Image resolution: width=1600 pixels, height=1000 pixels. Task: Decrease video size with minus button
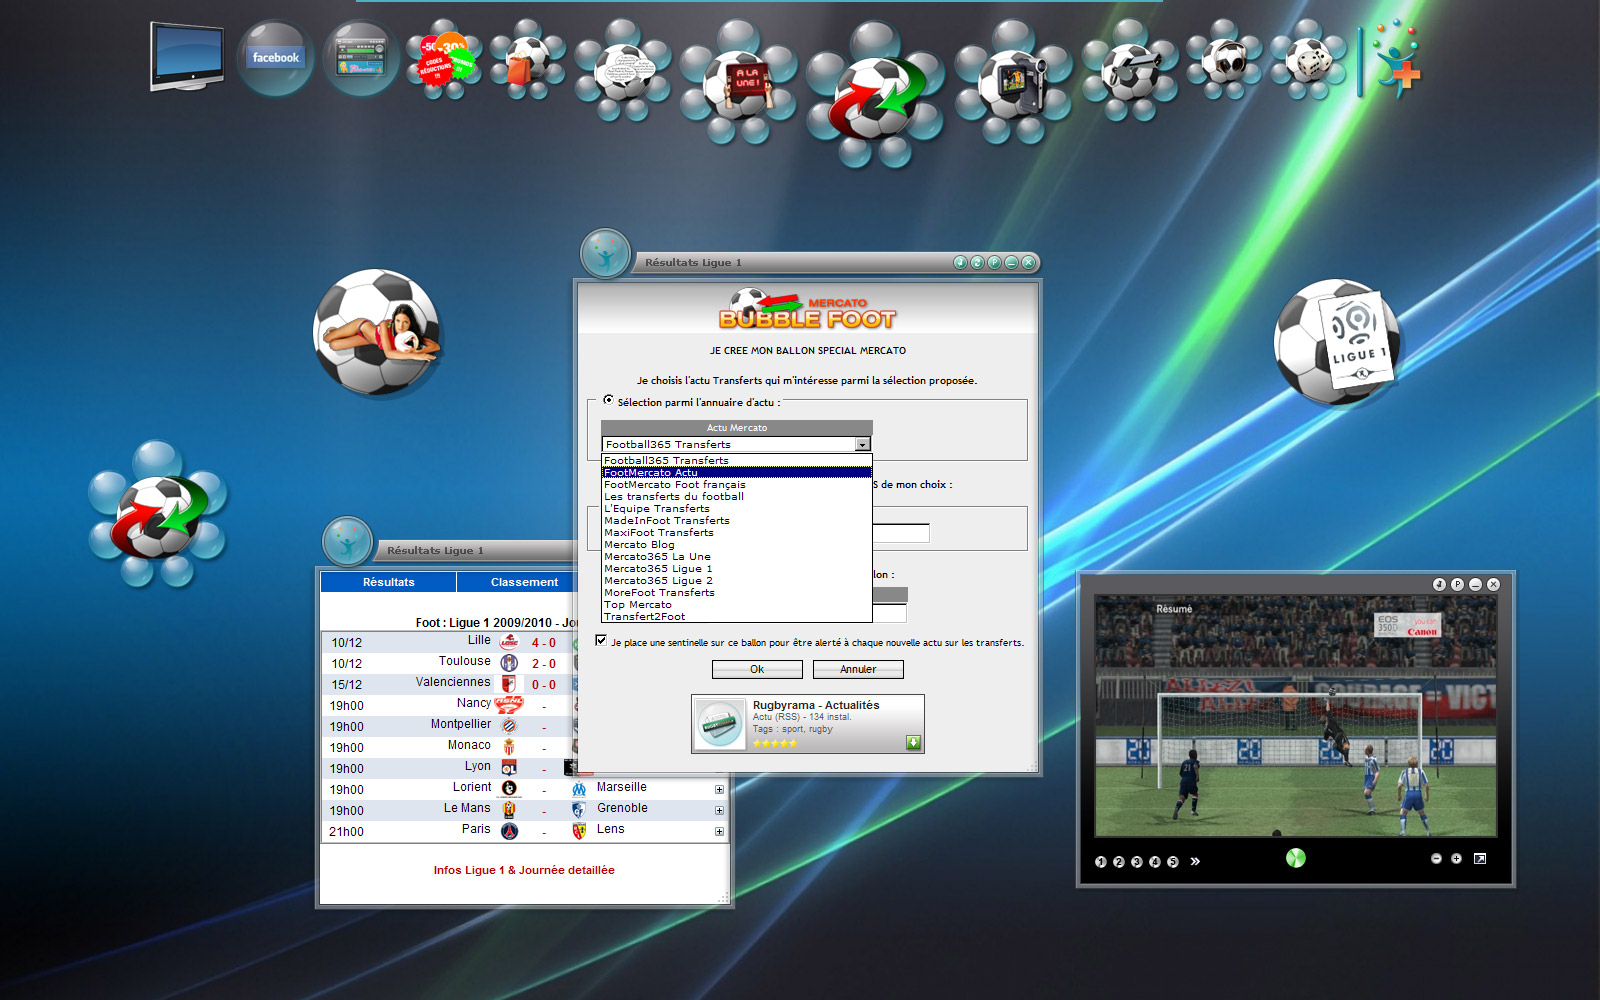tap(1436, 858)
